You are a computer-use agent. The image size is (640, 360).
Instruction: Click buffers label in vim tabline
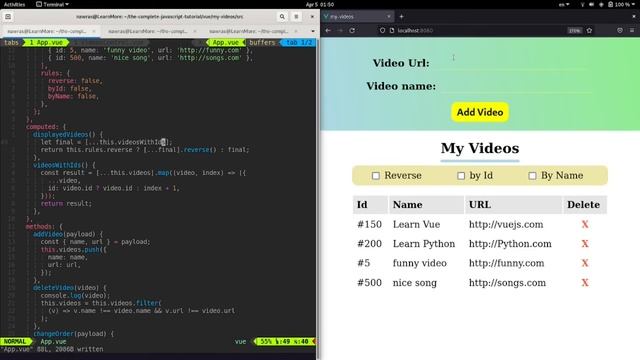tap(262, 42)
